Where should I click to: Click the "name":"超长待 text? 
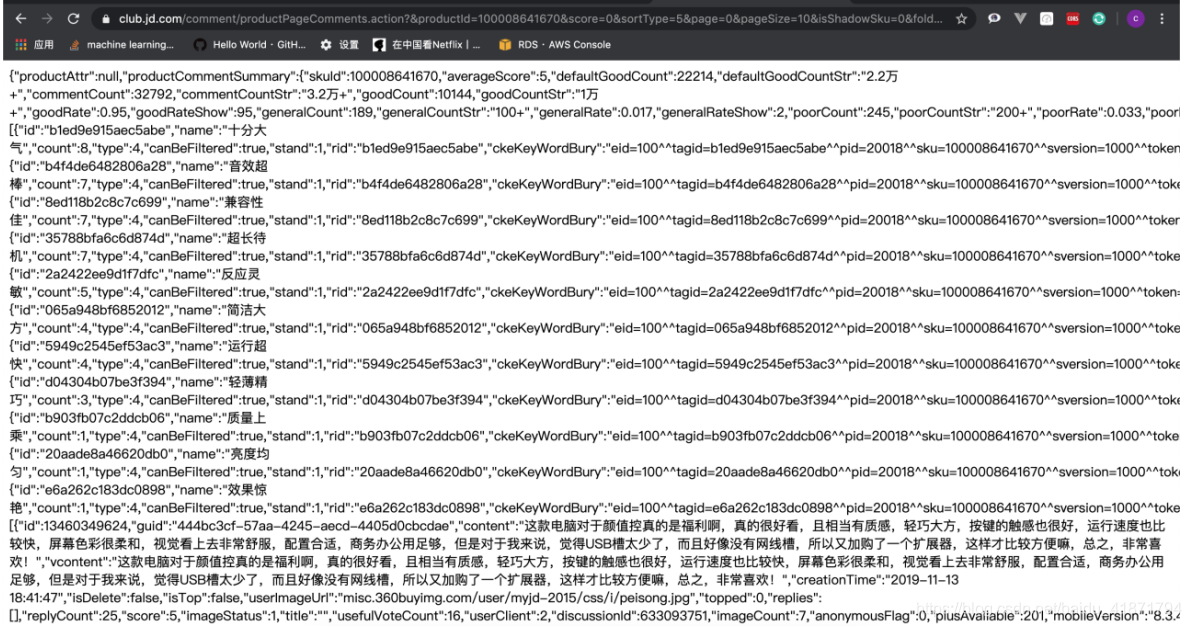click(x=222, y=238)
